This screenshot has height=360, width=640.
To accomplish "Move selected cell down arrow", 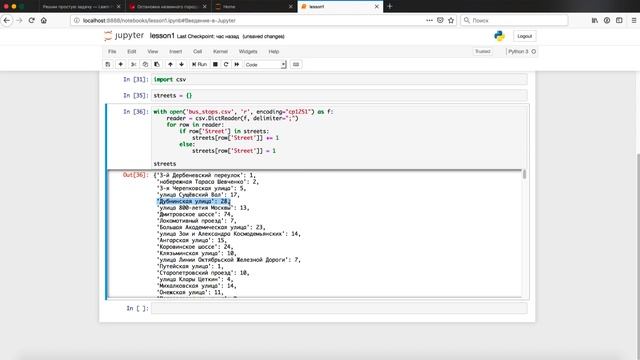I will tap(182, 64).
